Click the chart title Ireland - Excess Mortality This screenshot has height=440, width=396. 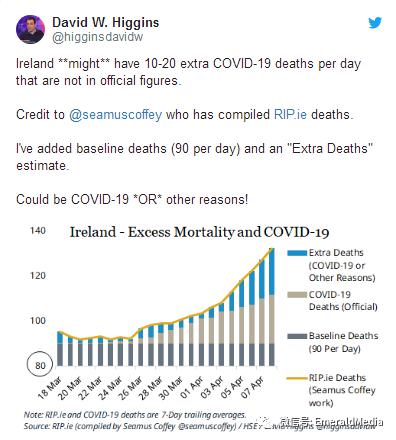pyautogui.click(x=199, y=232)
